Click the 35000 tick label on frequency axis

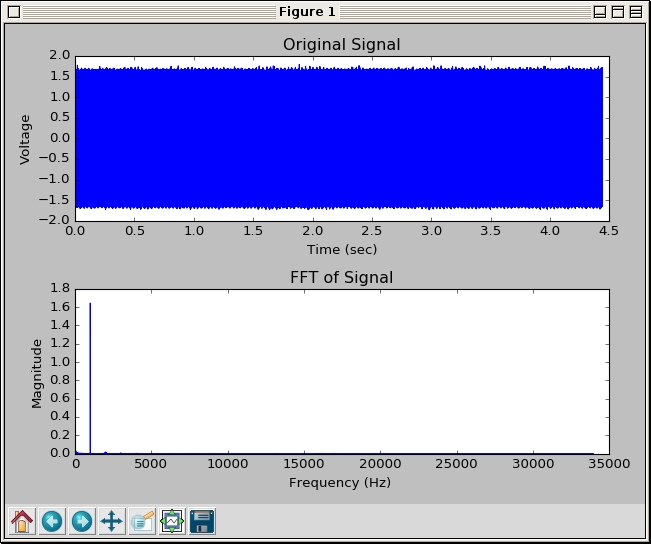609,463
